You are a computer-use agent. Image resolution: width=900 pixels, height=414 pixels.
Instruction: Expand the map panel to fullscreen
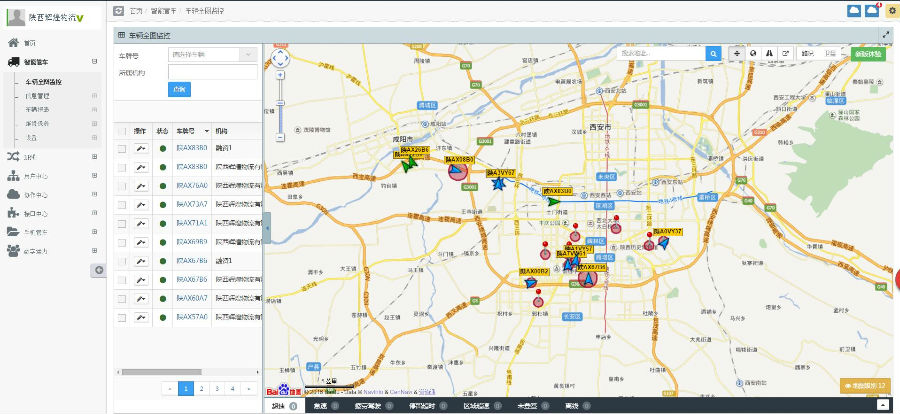point(885,34)
